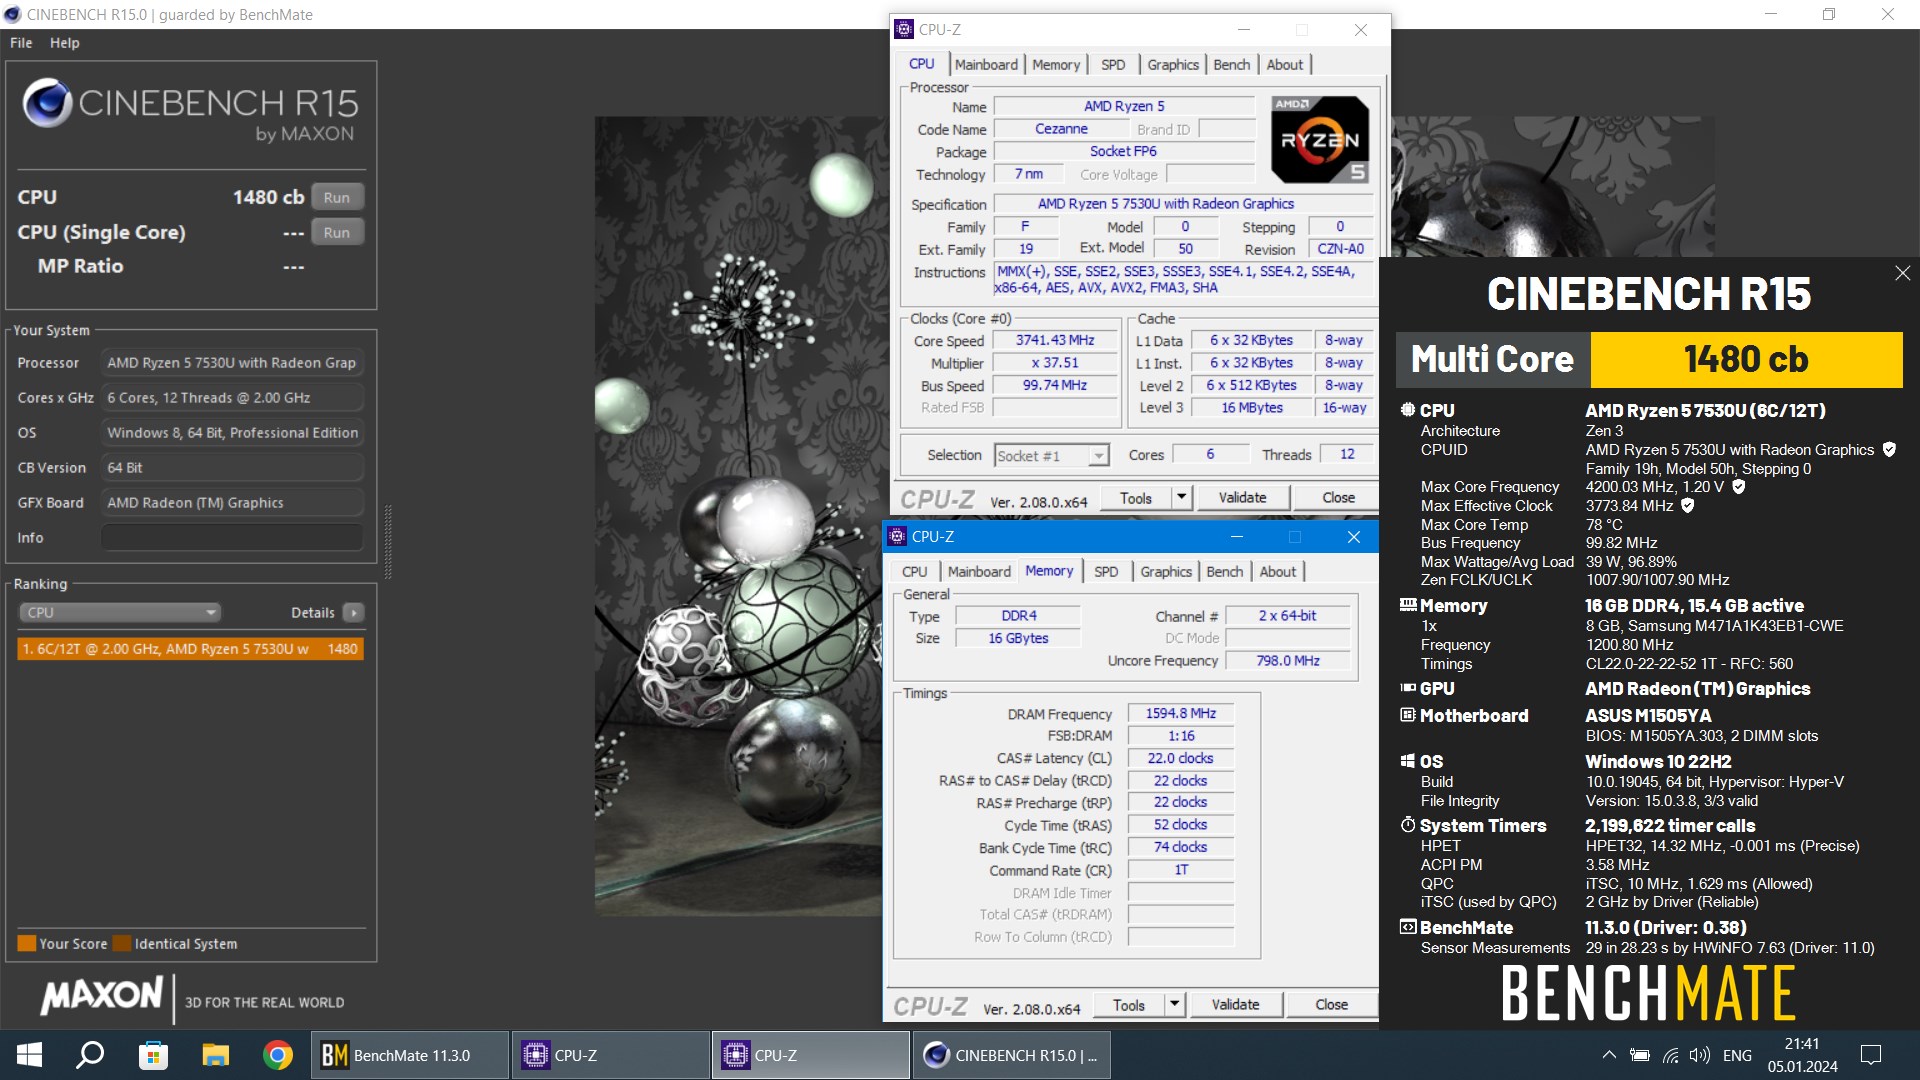Open Bench tab in upper CPU-Z
The image size is (1920, 1080).
coord(1232,65)
